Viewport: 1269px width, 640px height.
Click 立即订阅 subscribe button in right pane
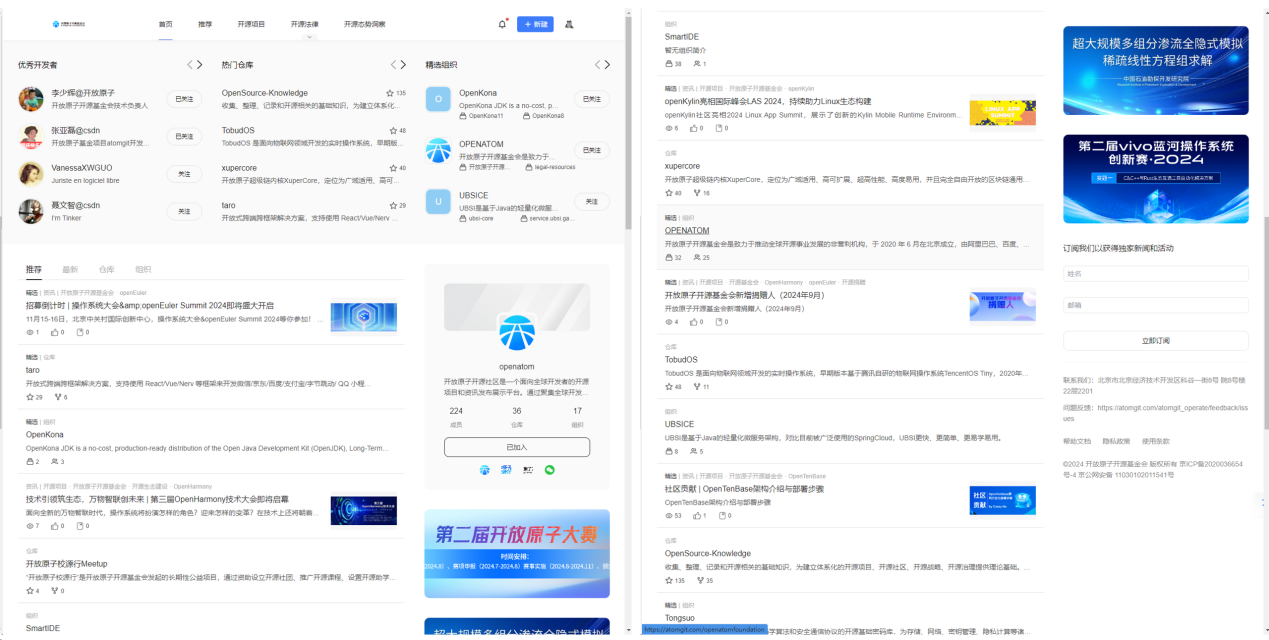(1155, 341)
